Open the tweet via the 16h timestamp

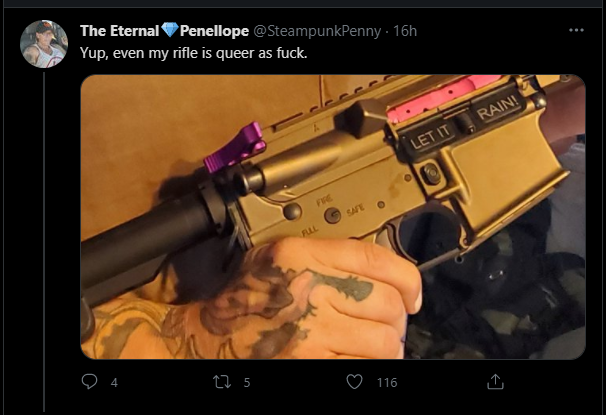tap(405, 31)
